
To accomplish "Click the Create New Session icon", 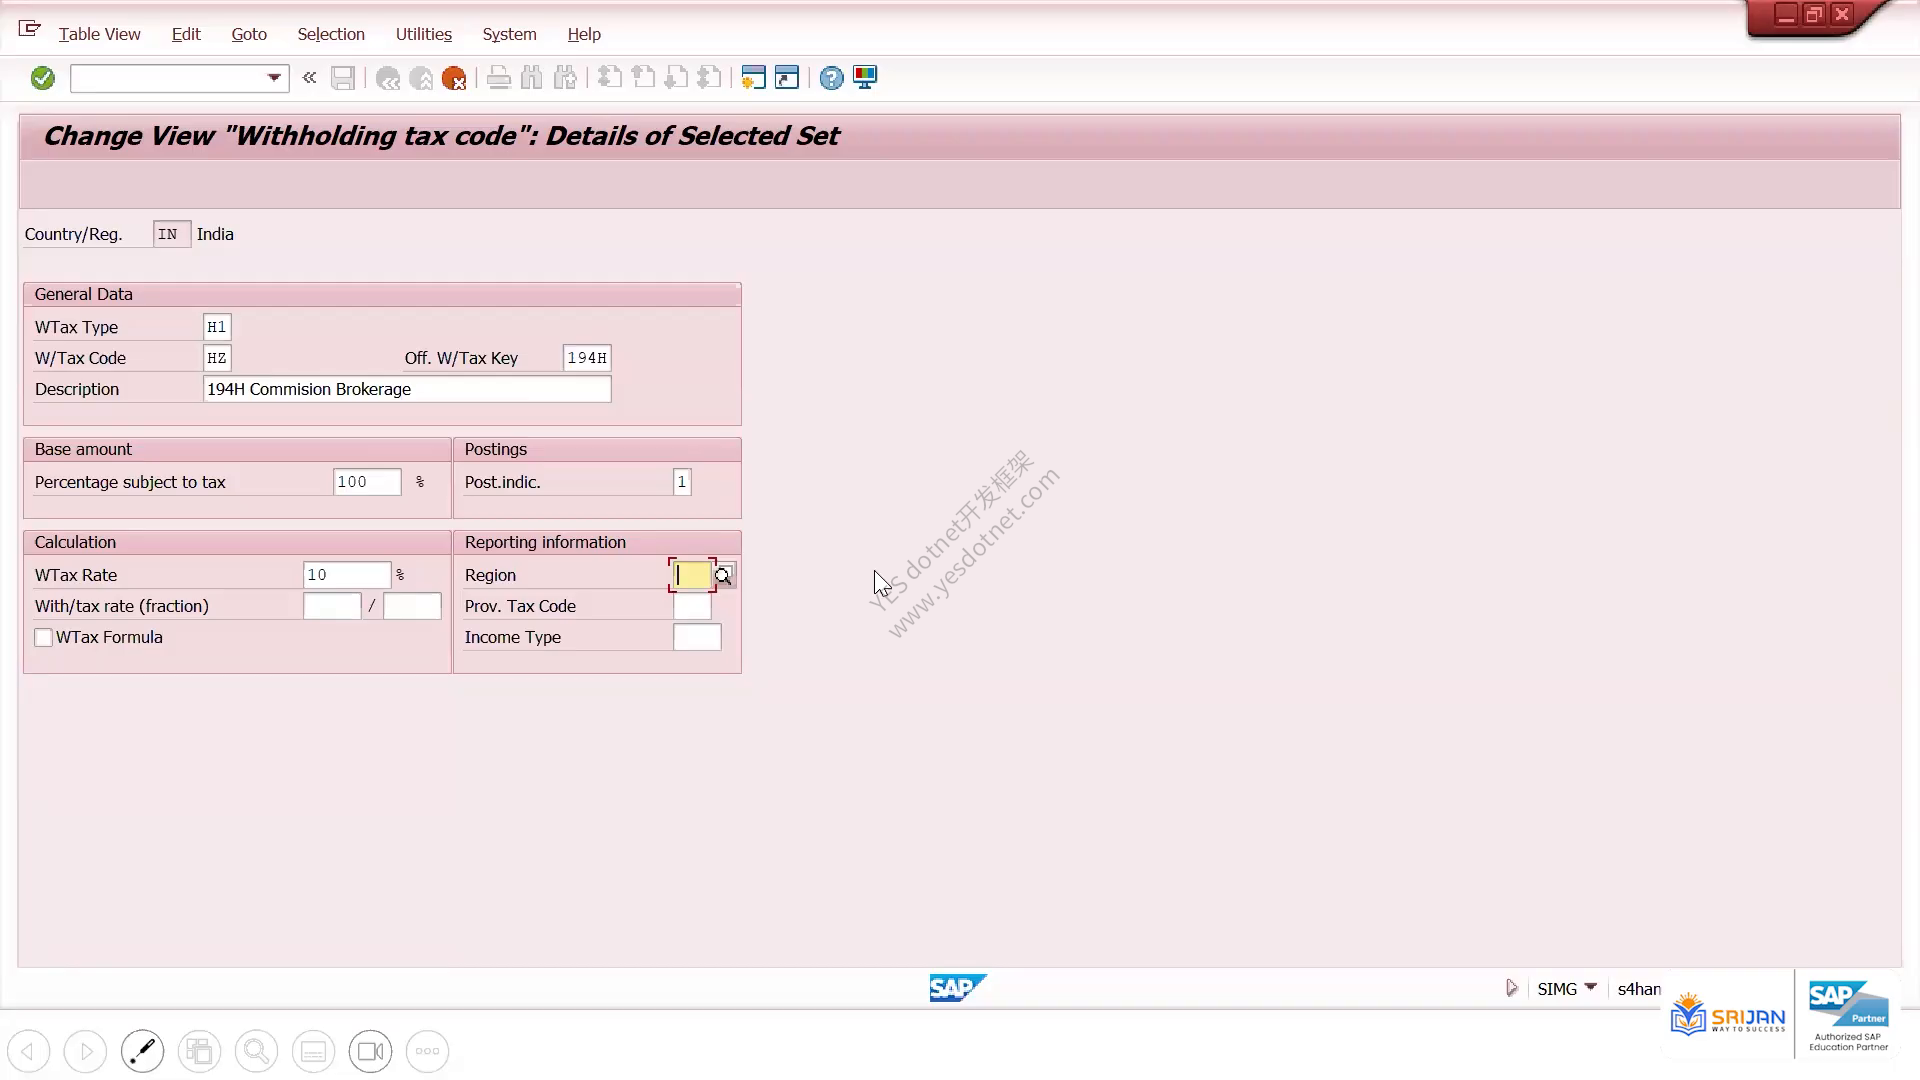I will (x=753, y=78).
